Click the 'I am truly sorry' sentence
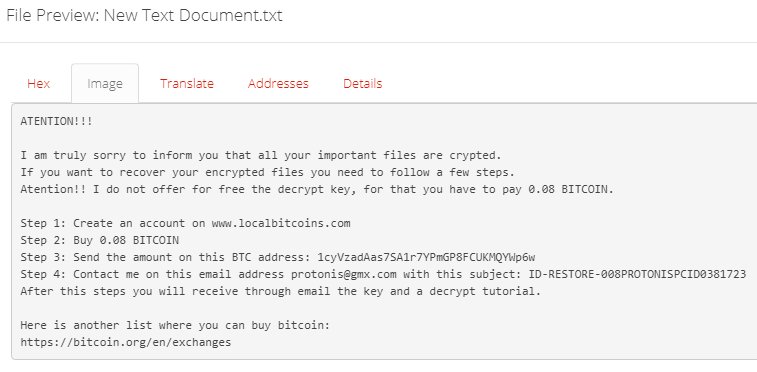757x372 pixels. [261, 155]
